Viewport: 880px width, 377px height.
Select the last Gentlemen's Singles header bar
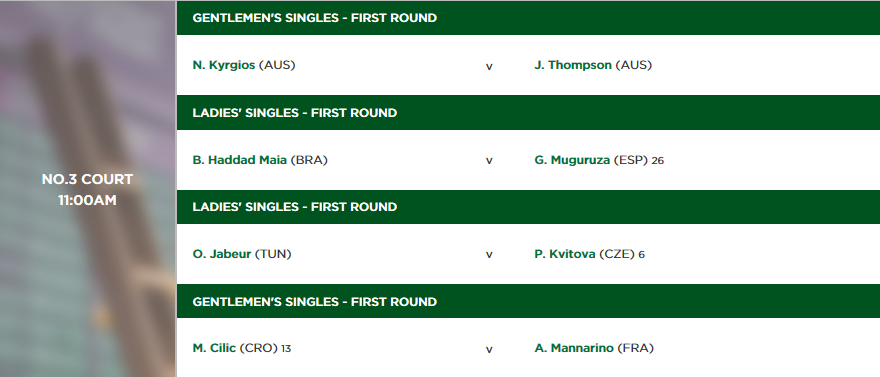[x=528, y=301]
